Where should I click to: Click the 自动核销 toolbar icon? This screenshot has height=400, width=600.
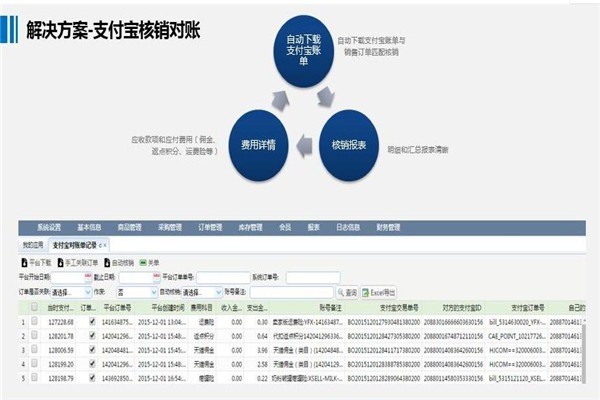point(107,263)
